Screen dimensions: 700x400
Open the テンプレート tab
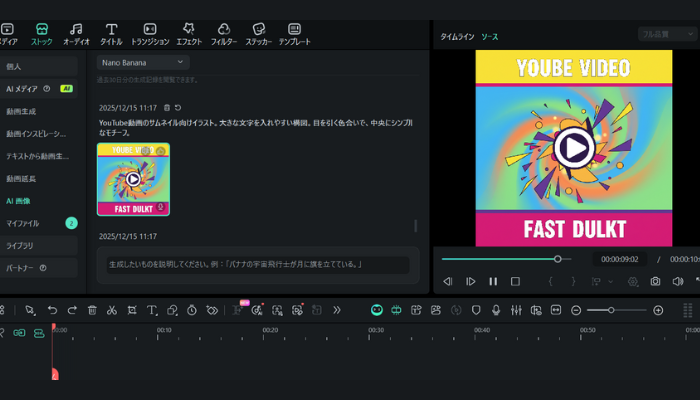(294, 34)
